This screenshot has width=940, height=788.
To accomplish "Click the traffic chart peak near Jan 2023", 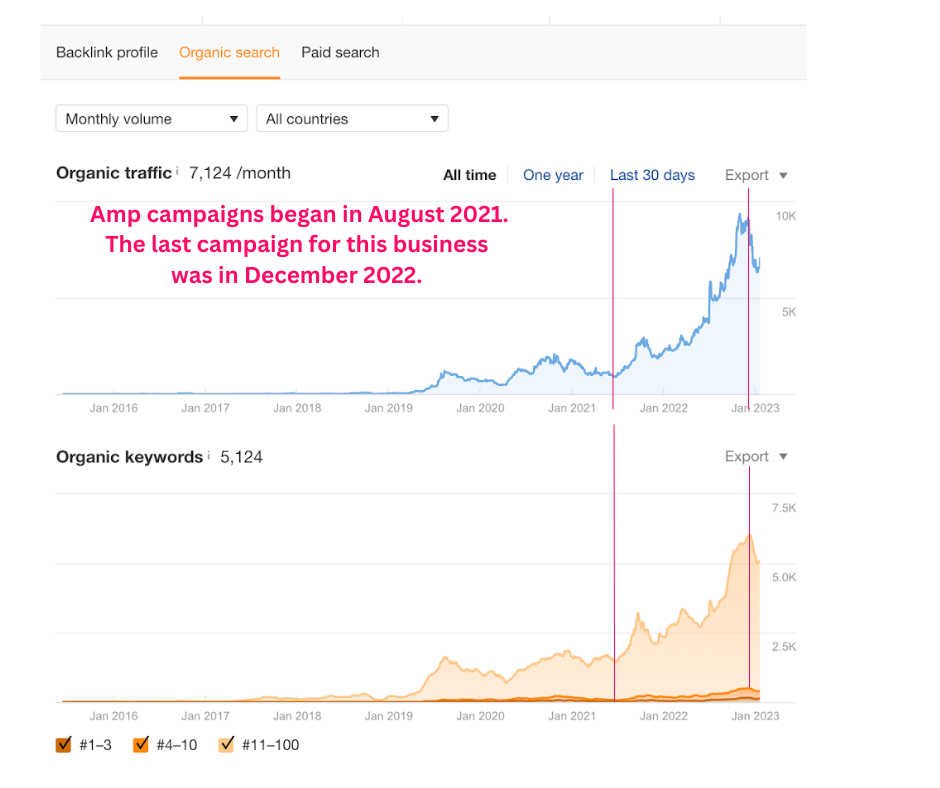I will click(741, 217).
